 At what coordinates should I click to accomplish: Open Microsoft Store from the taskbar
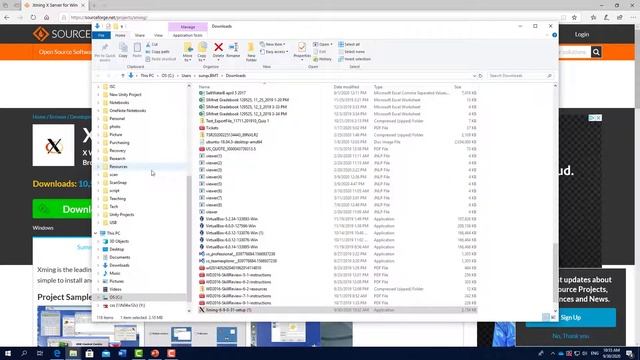coord(89,353)
